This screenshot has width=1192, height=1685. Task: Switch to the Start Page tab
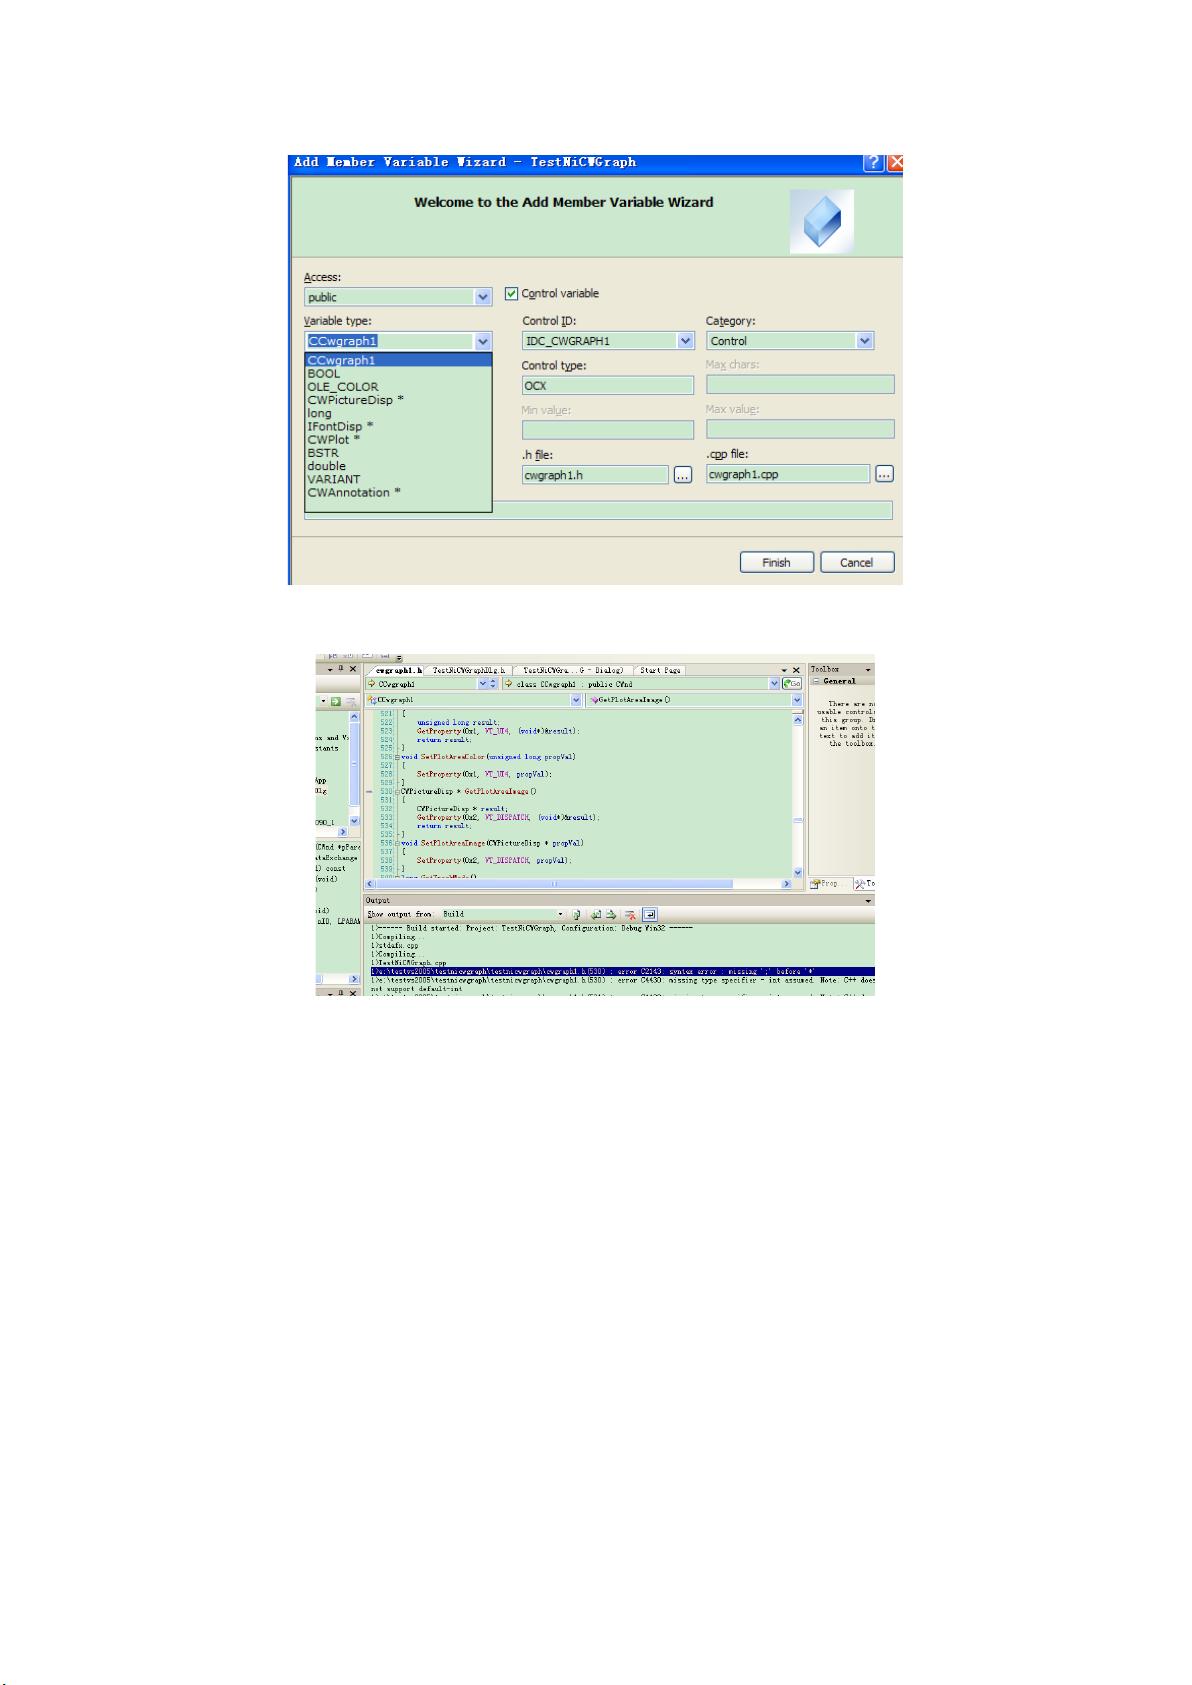click(x=660, y=670)
